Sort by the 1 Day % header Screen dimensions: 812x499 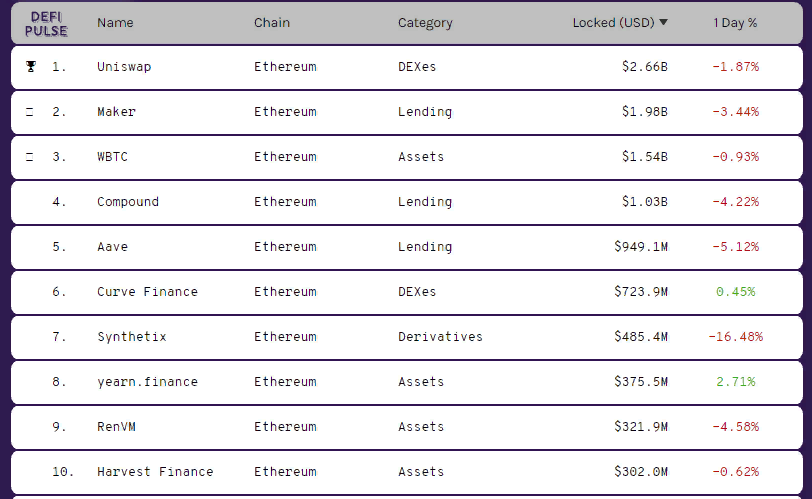[x=735, y=23]
